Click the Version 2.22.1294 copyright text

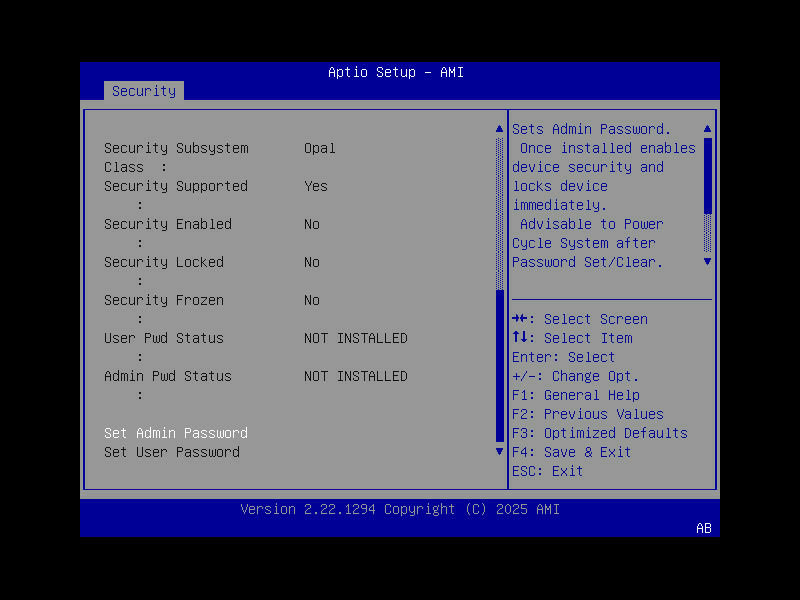tap(399, 509)
